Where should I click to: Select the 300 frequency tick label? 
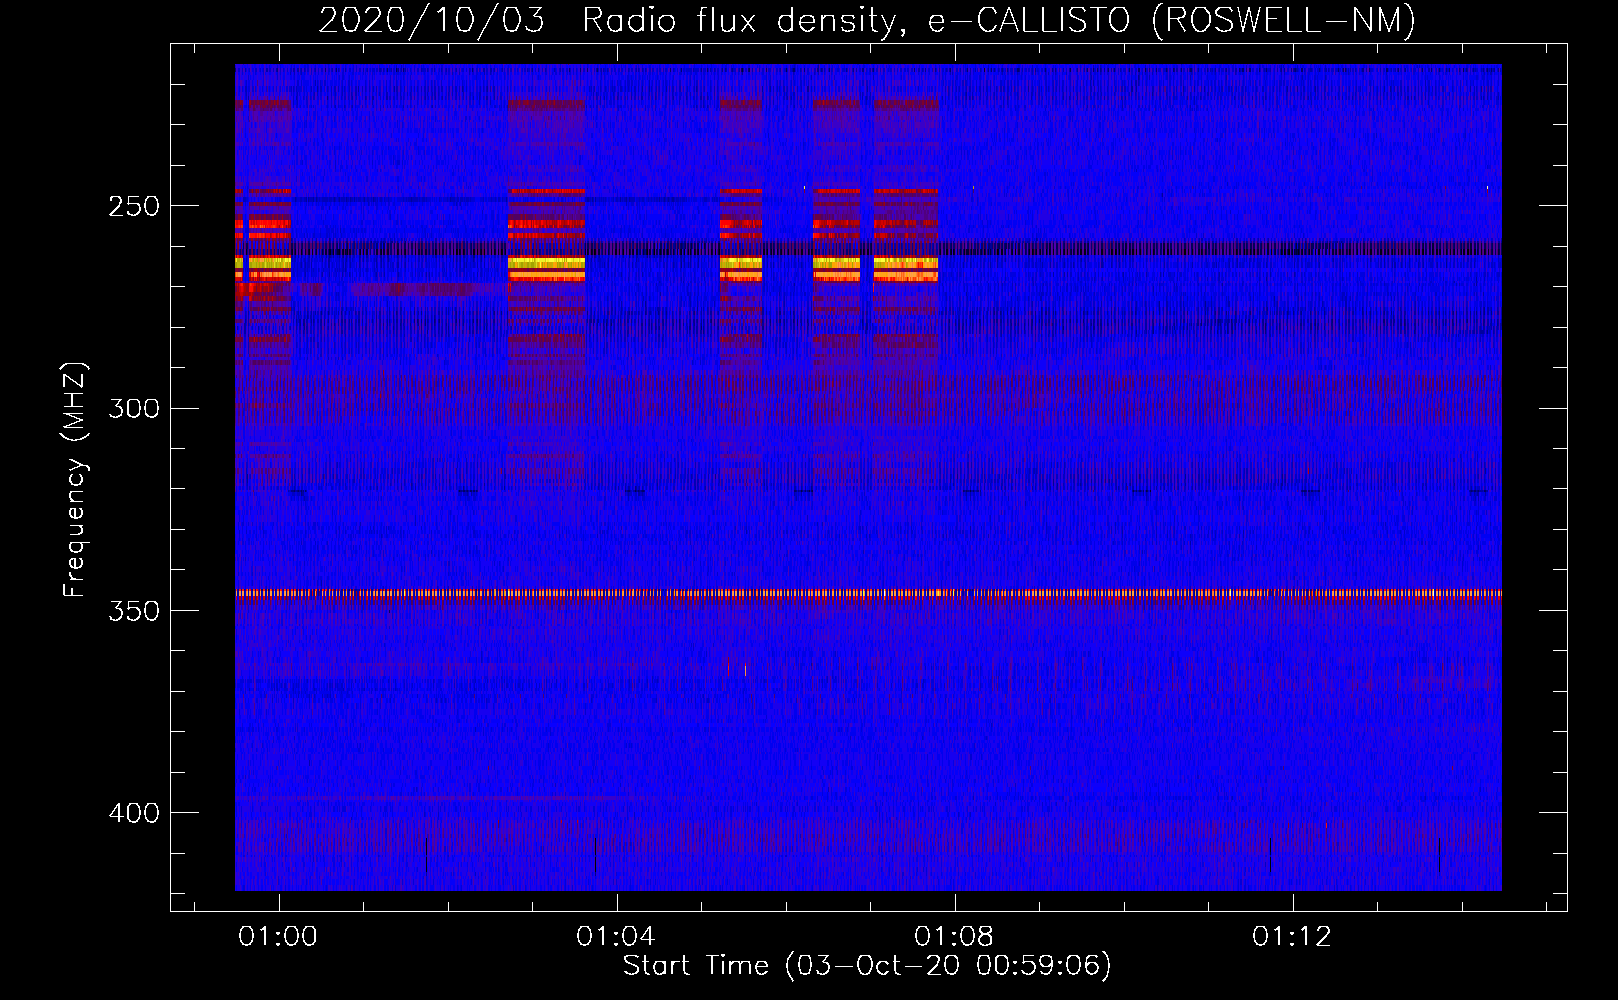tap(134, 409)
